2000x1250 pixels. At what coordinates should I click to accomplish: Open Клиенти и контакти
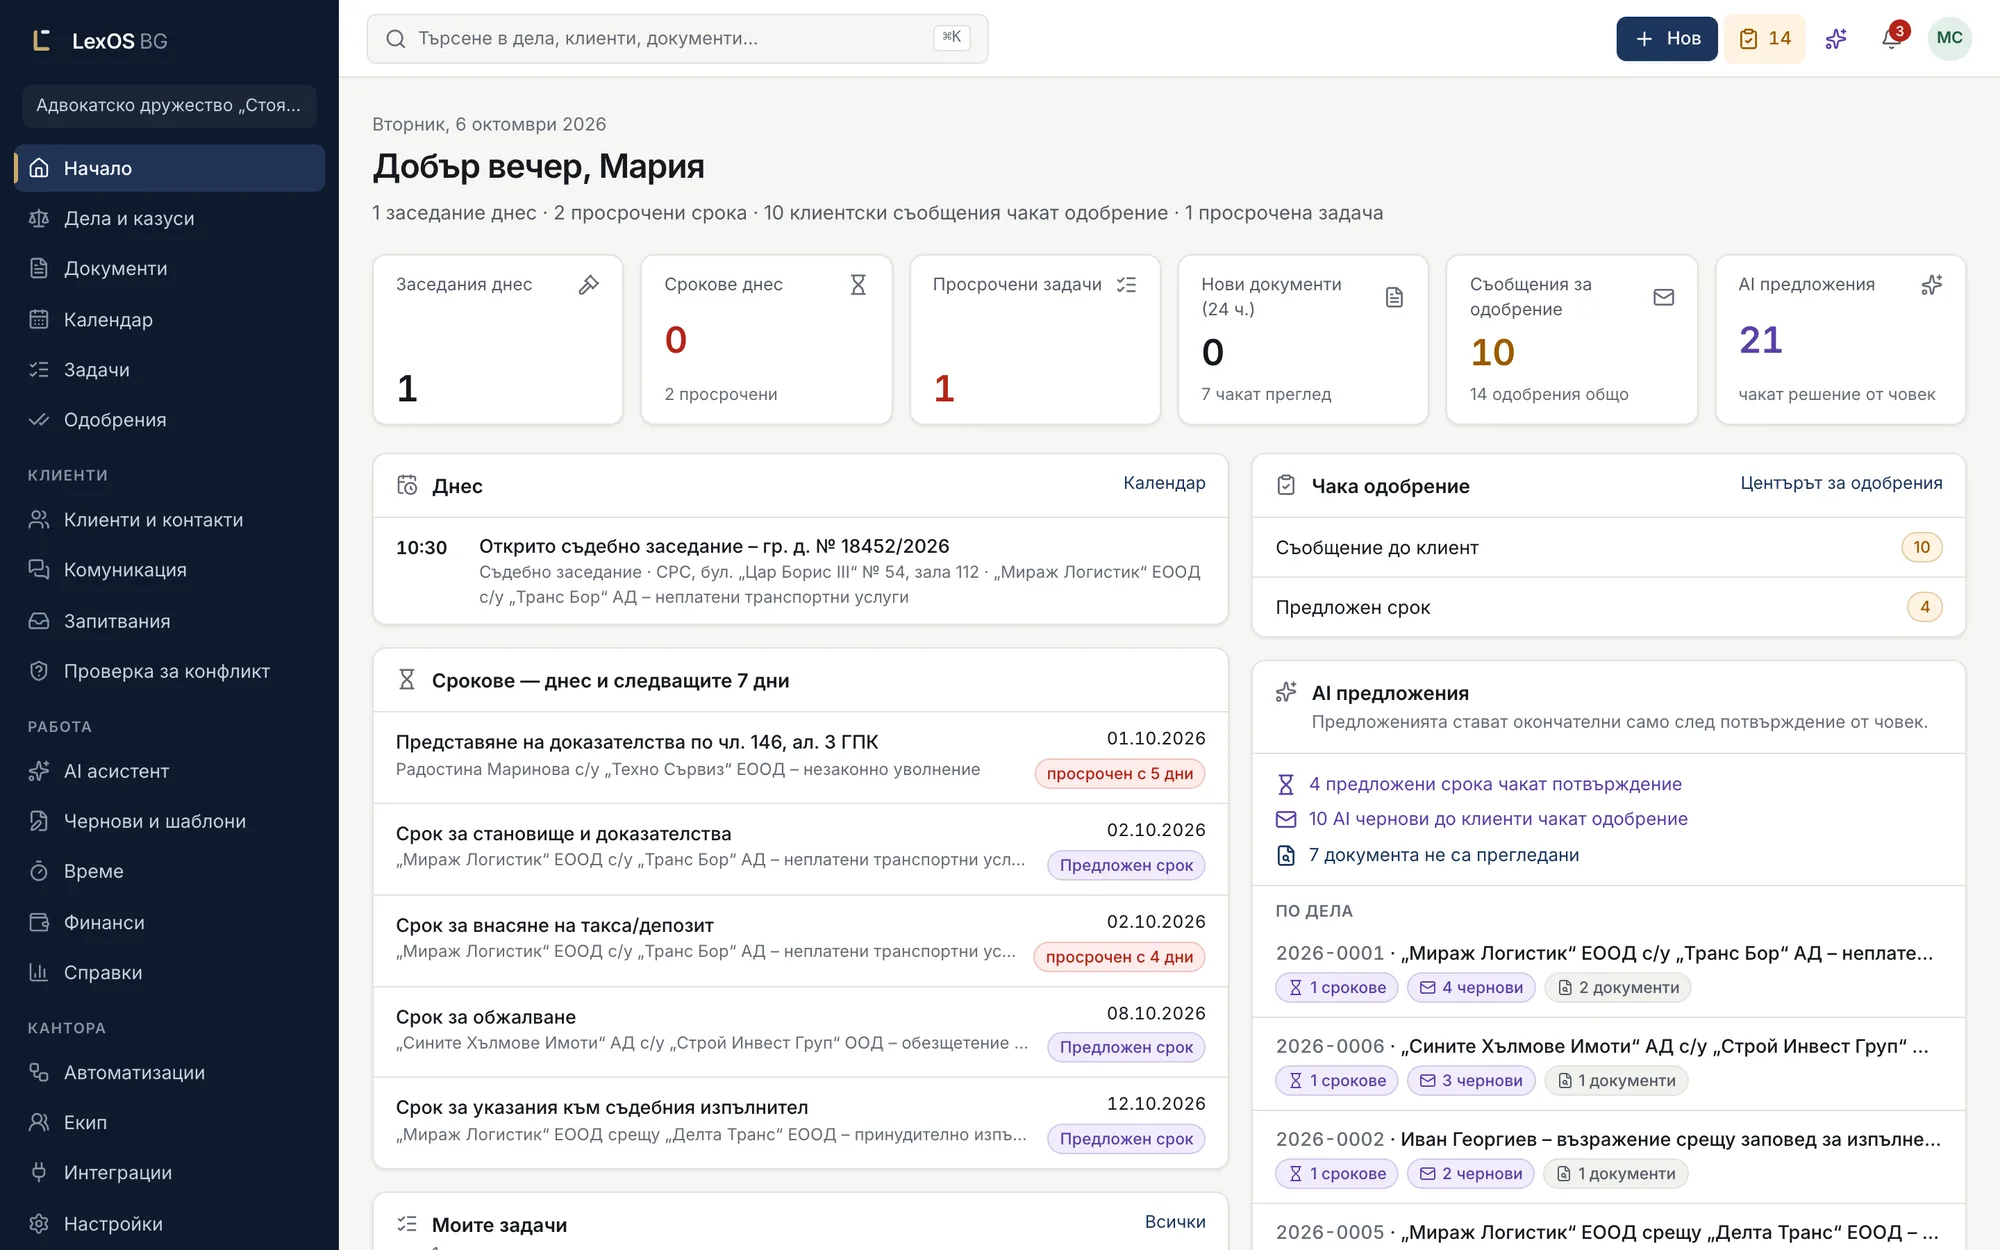click(169, 520)
